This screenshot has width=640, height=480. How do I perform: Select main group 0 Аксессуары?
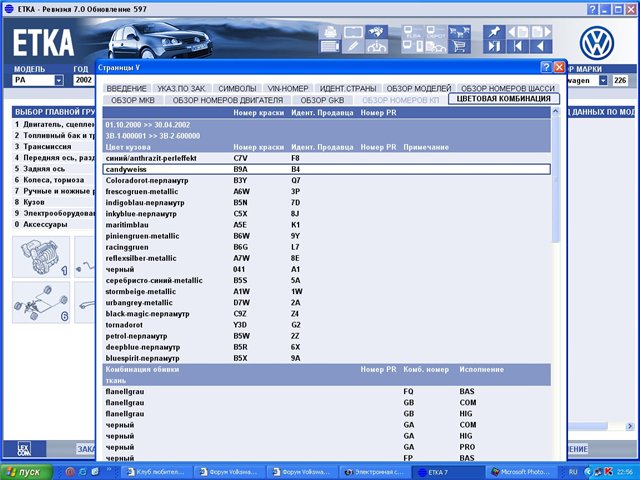(x=54, y=224)
